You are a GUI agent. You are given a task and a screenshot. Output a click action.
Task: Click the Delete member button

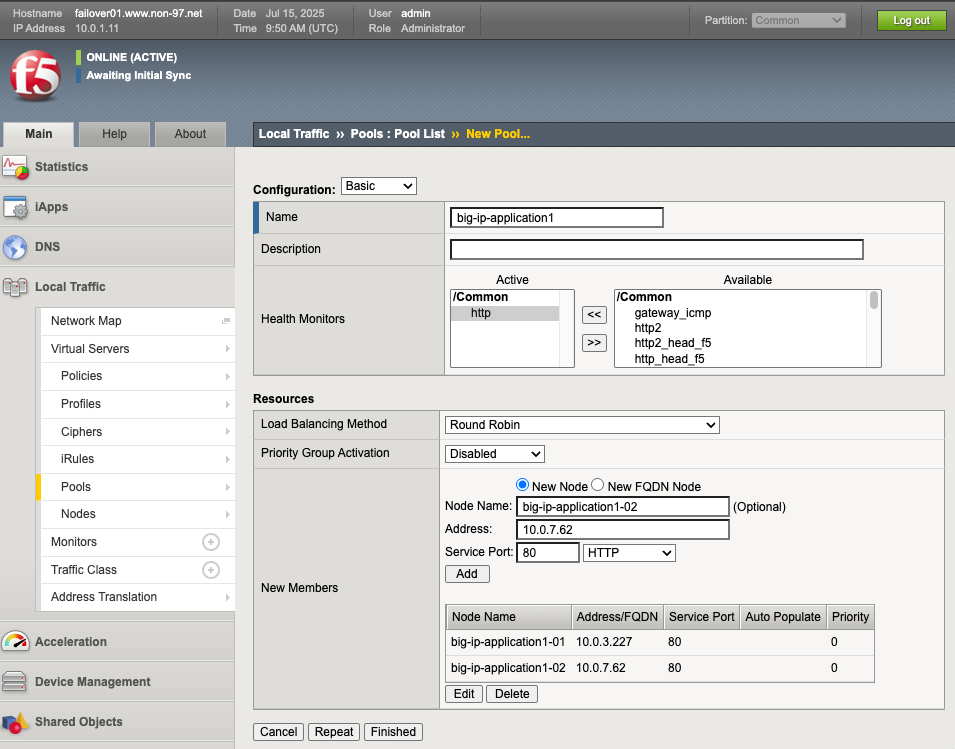click(x=512, y=694)
